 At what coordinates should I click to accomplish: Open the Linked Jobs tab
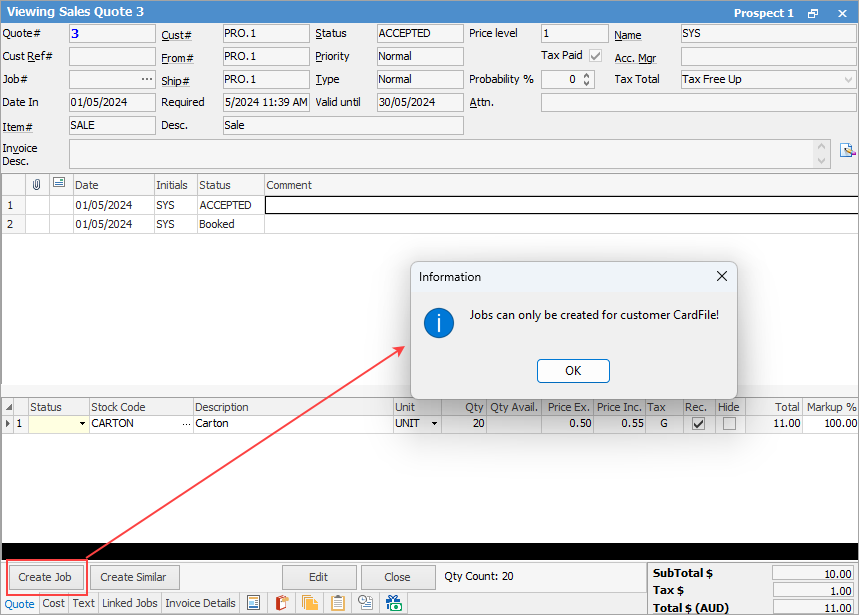pyautogui.click(x=130, y=603)
